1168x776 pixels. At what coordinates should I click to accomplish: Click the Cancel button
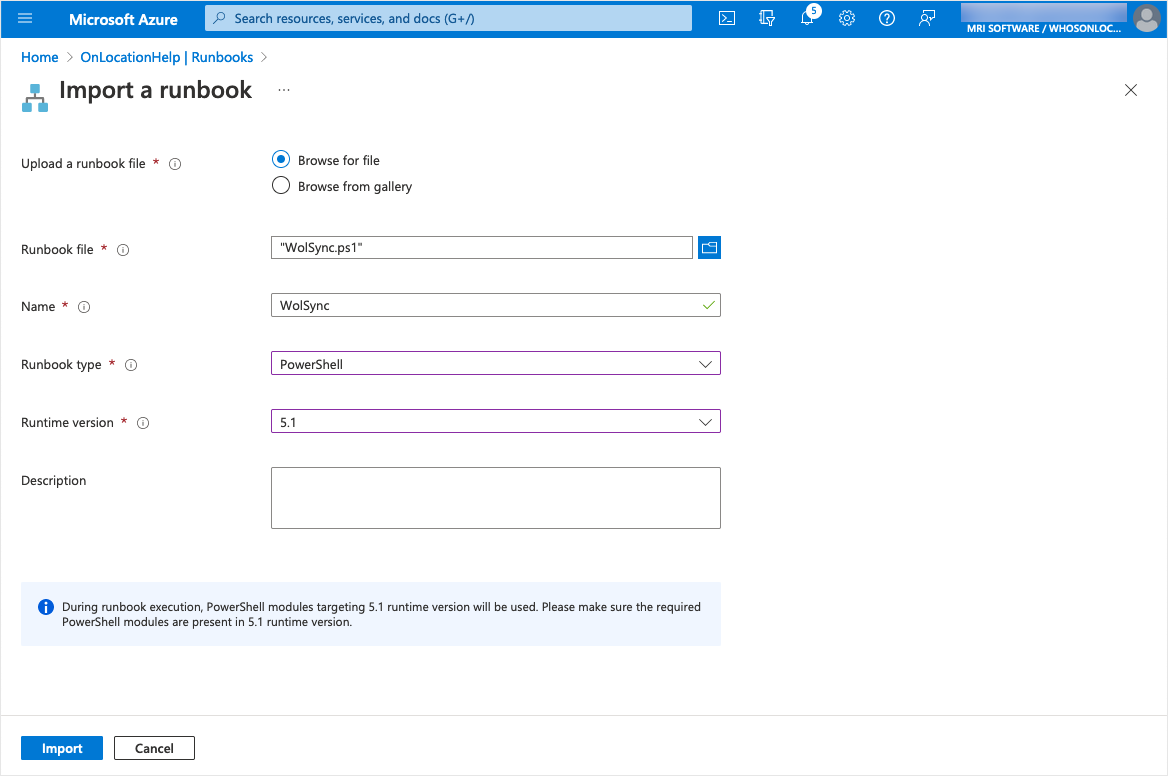[154, 748]
